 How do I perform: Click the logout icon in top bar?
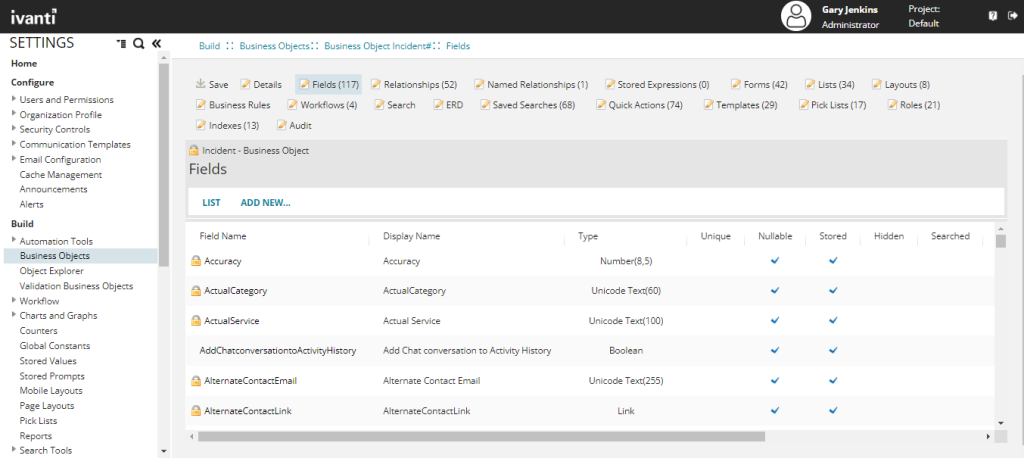point(1013,16)
